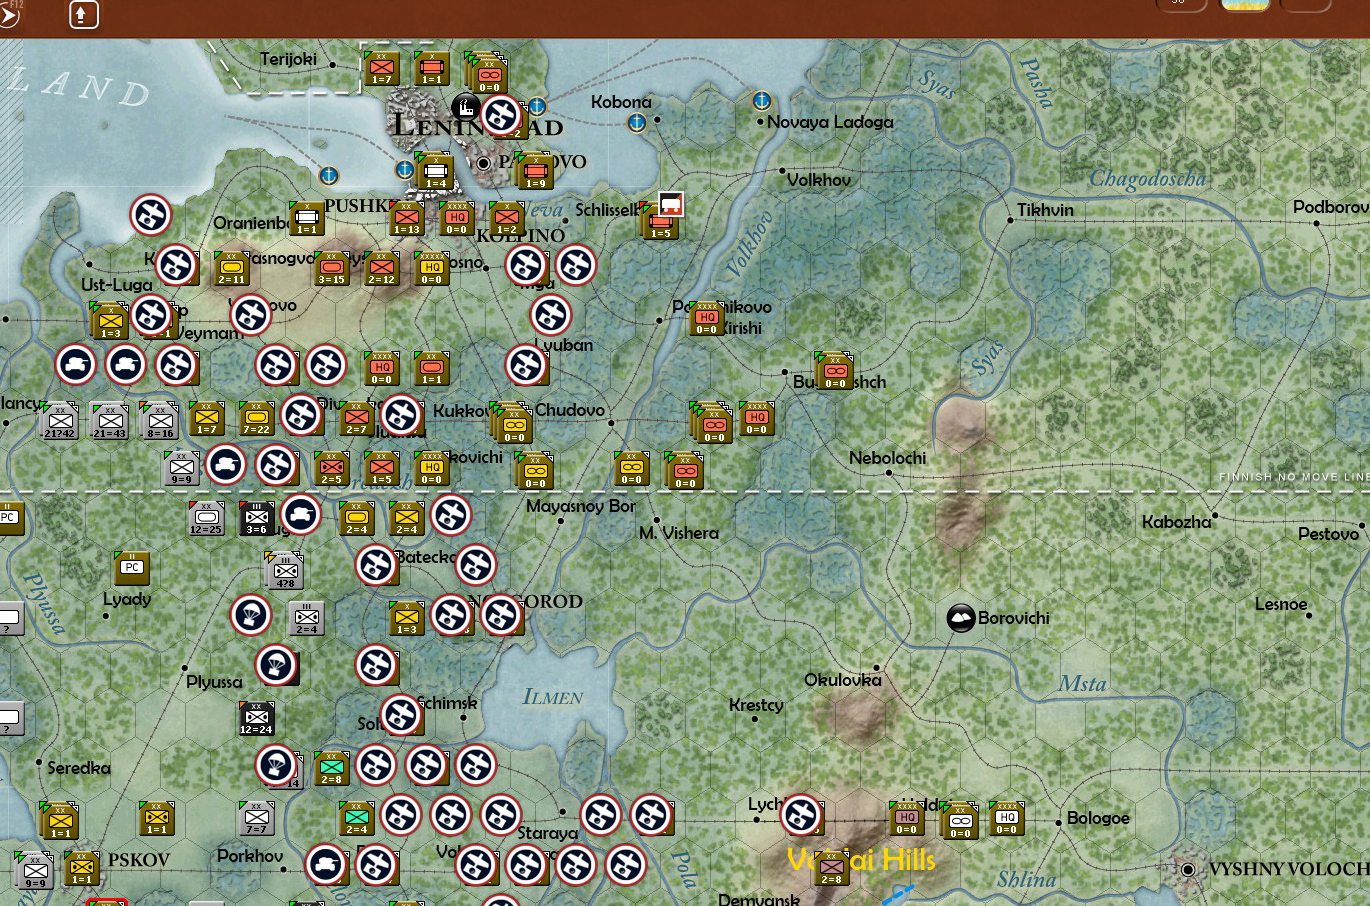Click the 2=8 unit on Valdai Hills
This screenshot has height=906, width=1370.
coord(831,869)
